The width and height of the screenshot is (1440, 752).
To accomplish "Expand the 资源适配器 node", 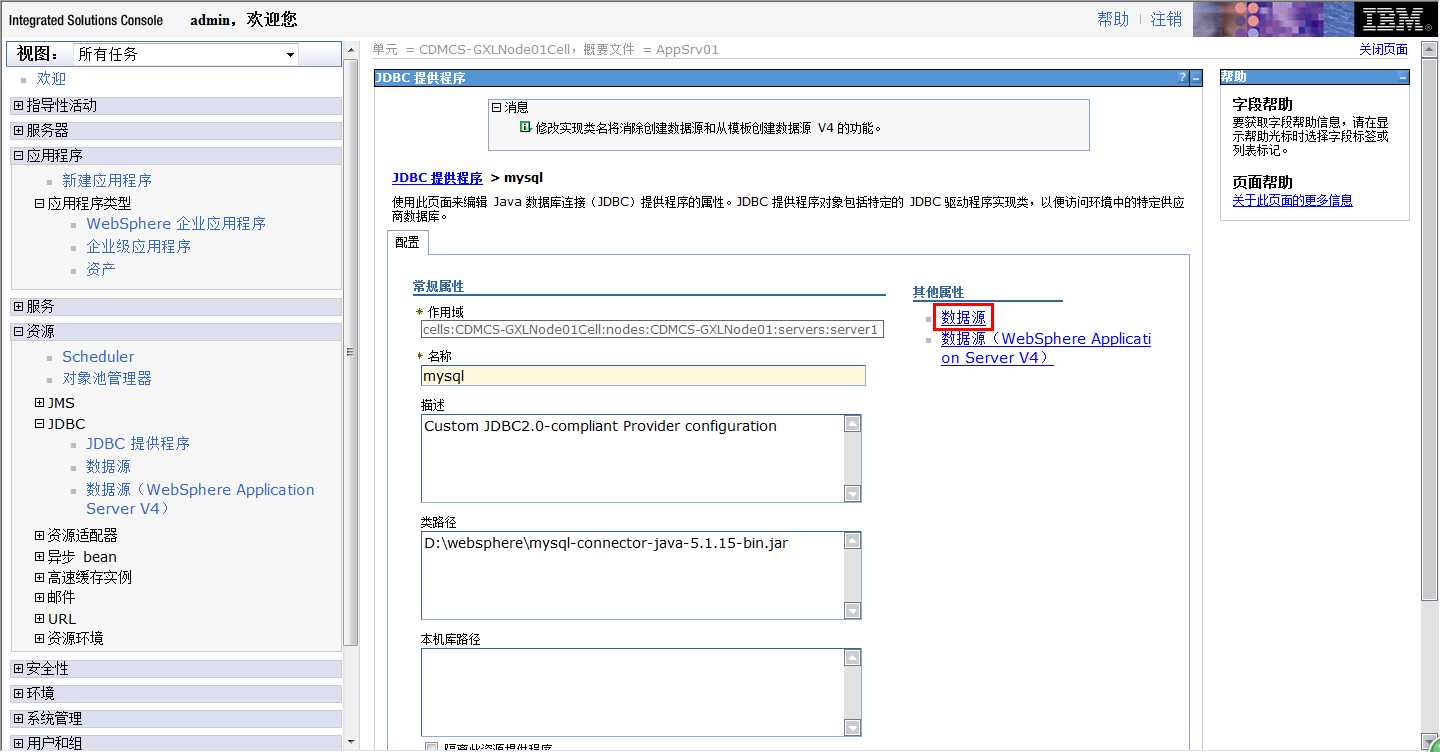I will [39, 536].
